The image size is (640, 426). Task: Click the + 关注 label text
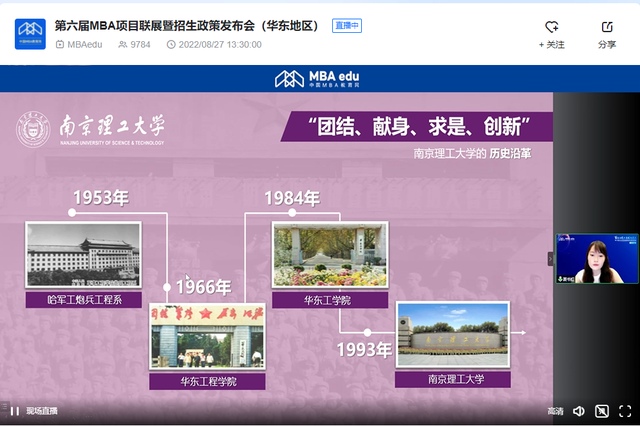pyautogui.click(x=551, y=44)
